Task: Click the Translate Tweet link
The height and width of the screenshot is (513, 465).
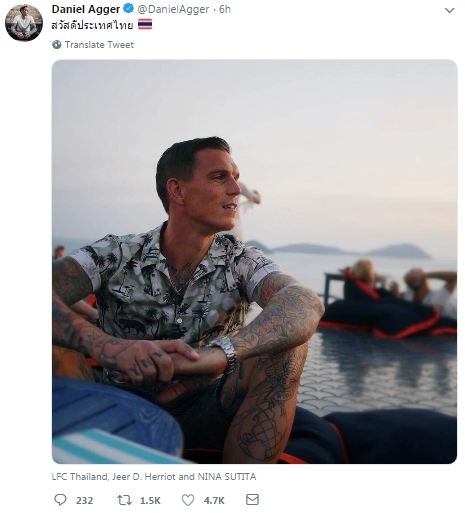Action: 99,45
